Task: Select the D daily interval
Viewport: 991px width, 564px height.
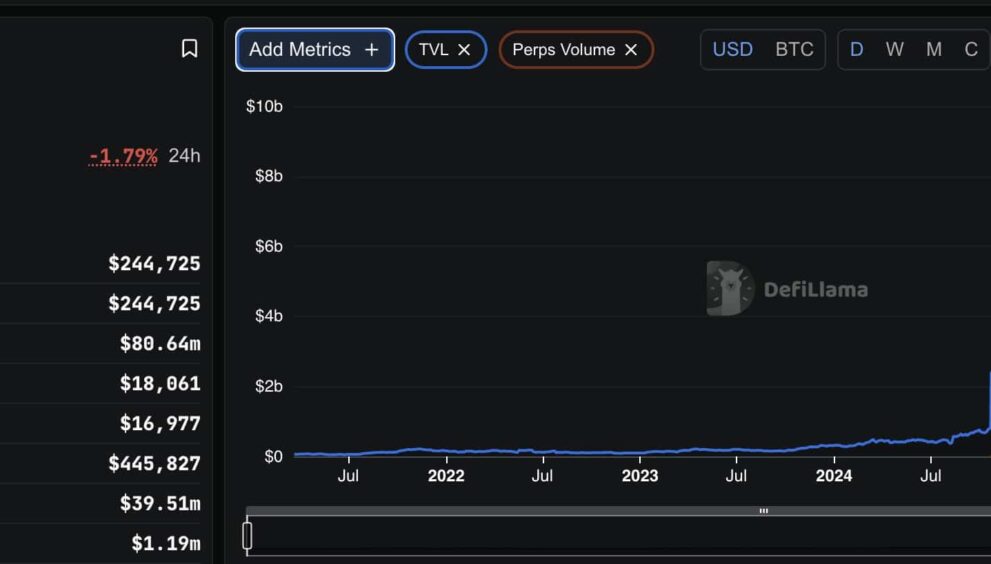Action: click(x=856, y=50)
